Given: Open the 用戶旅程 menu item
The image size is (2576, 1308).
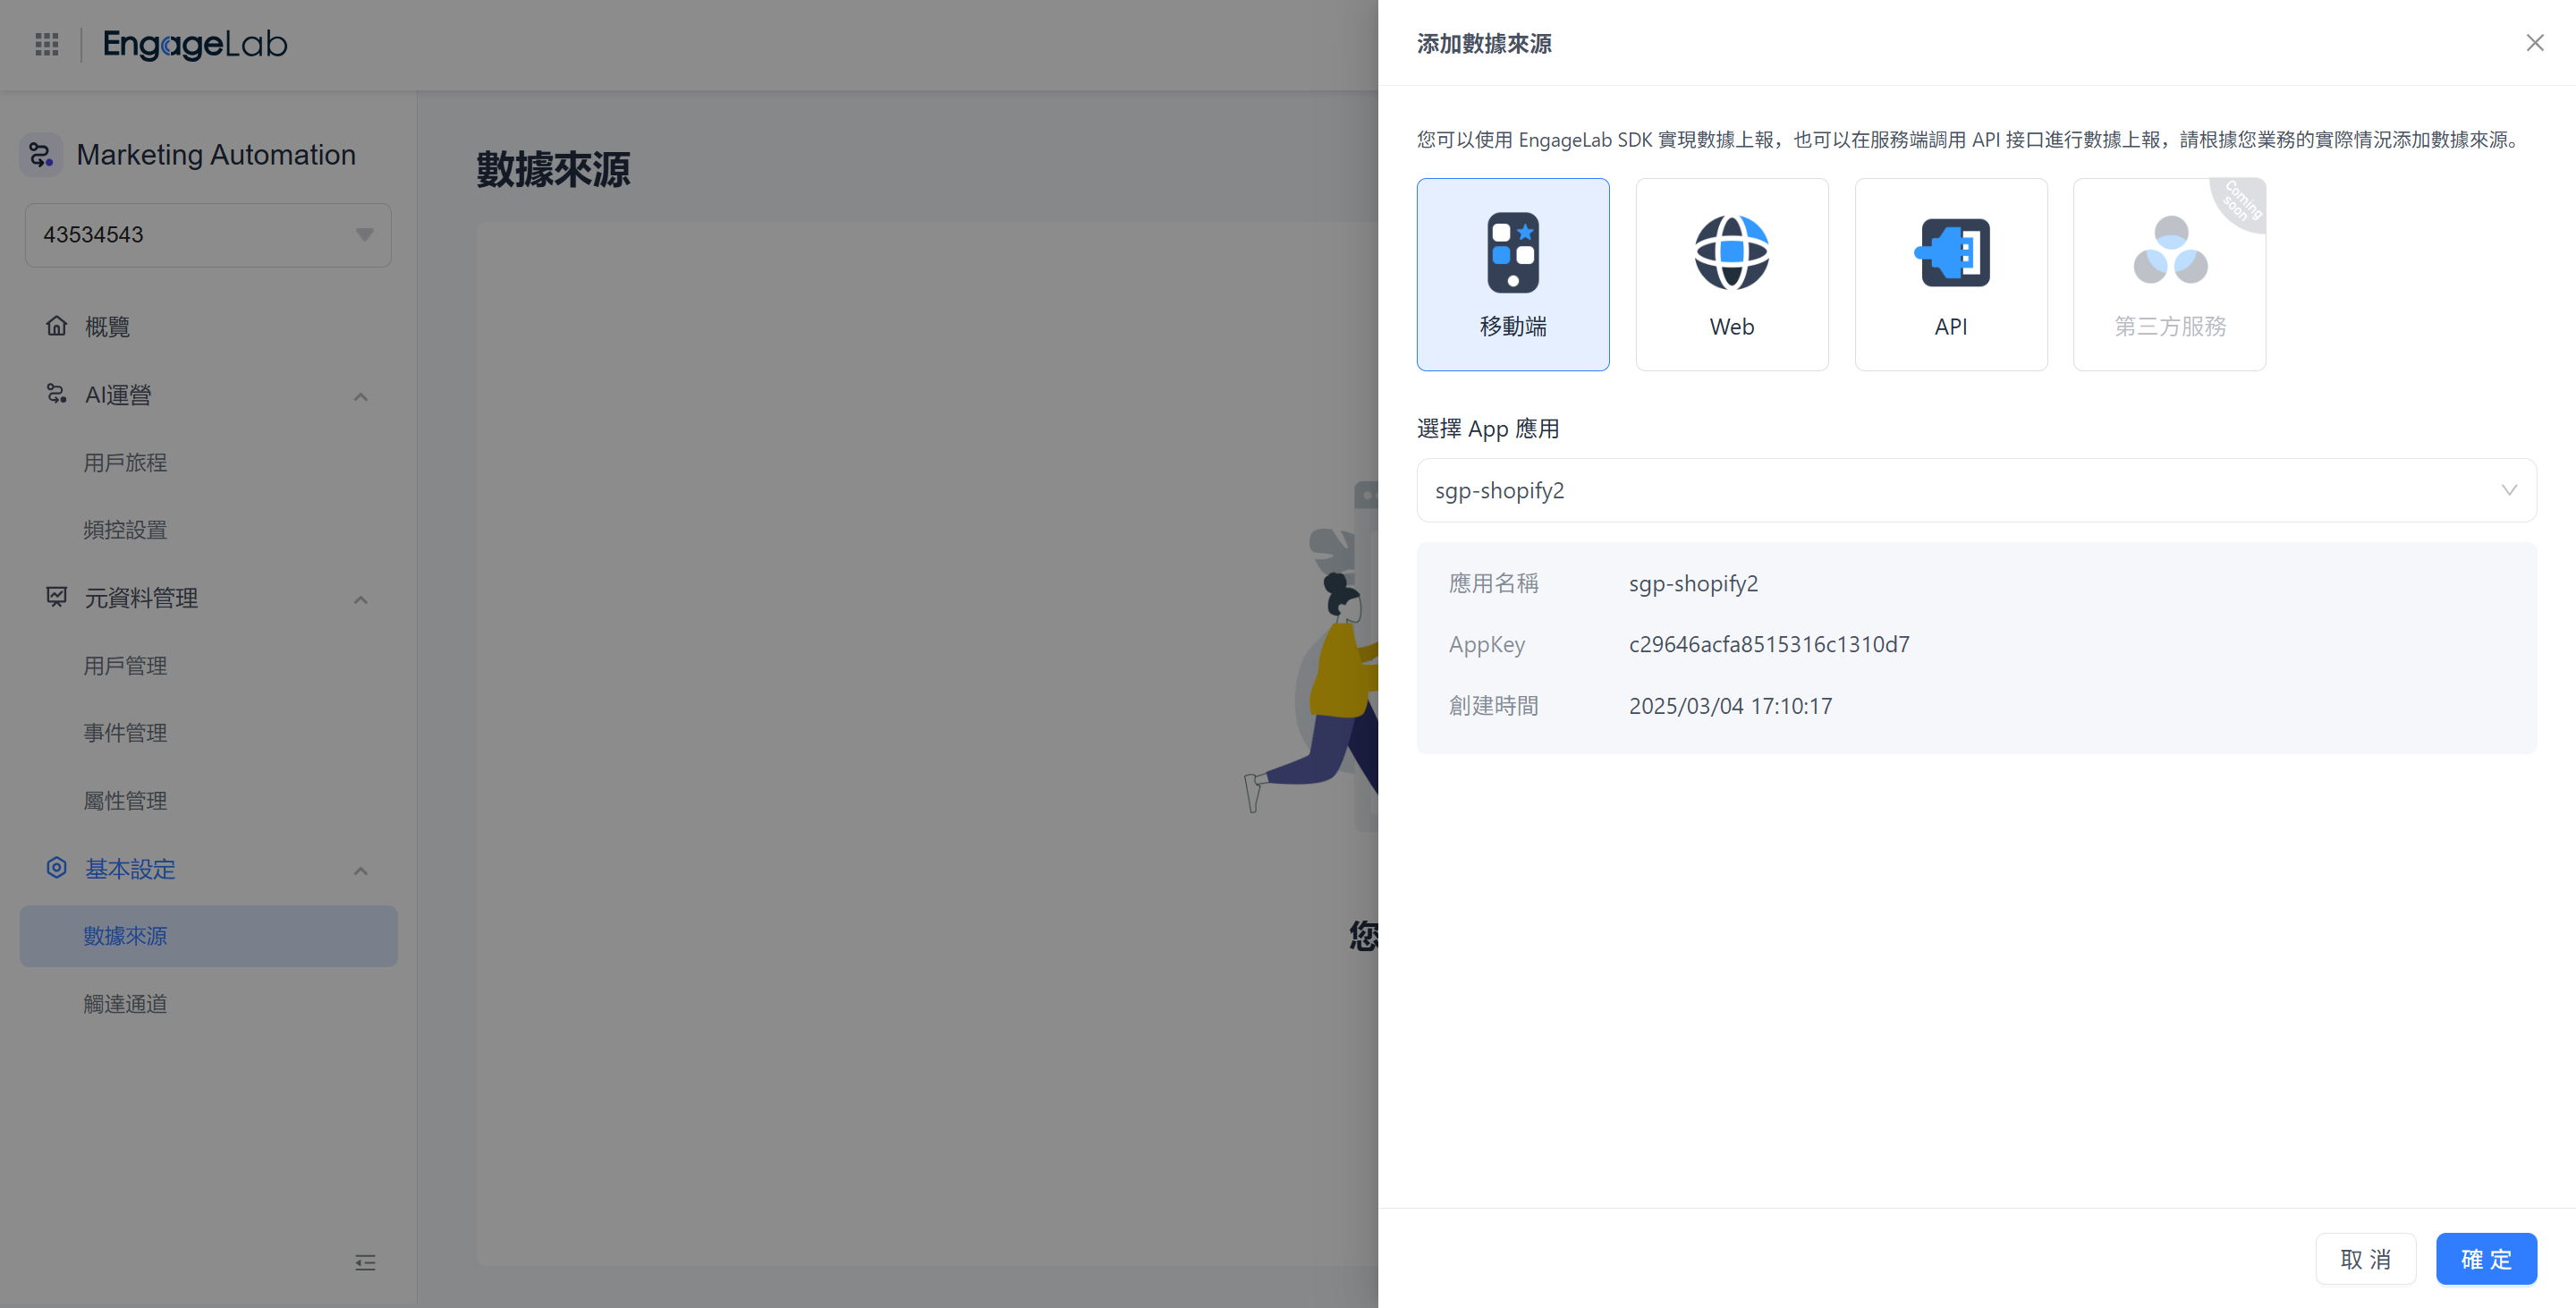Looking at the screenshot, I should (125, 462).
